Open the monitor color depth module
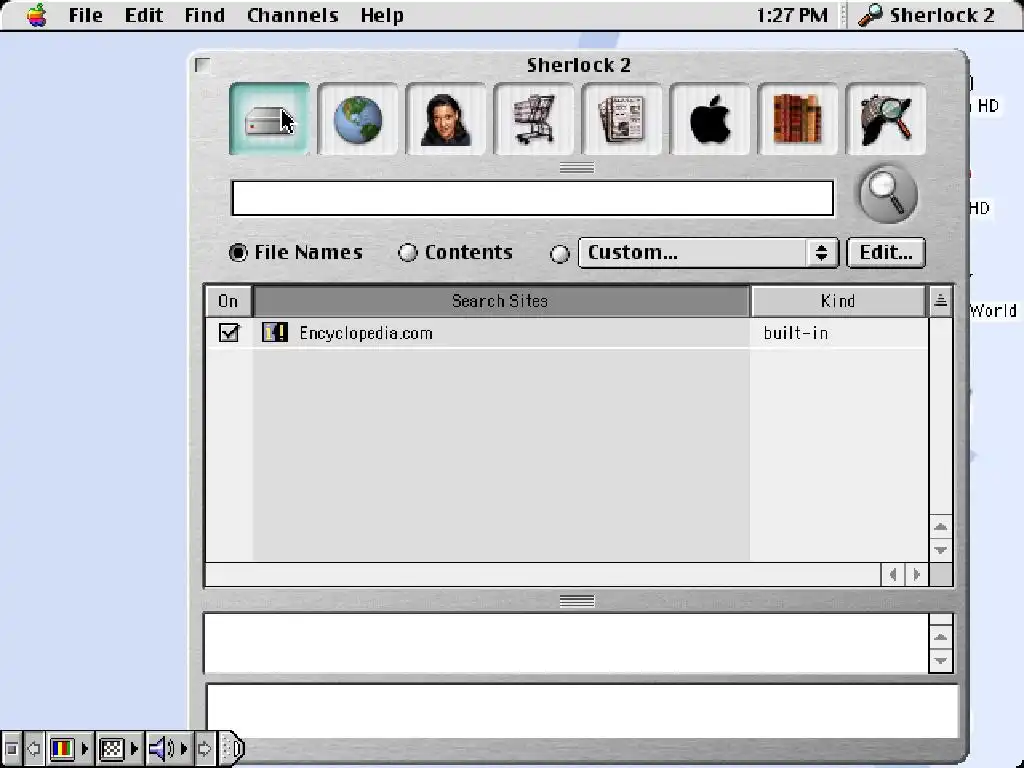The height and width of the screenshot is (768, 1024). [x=69, y=748]
